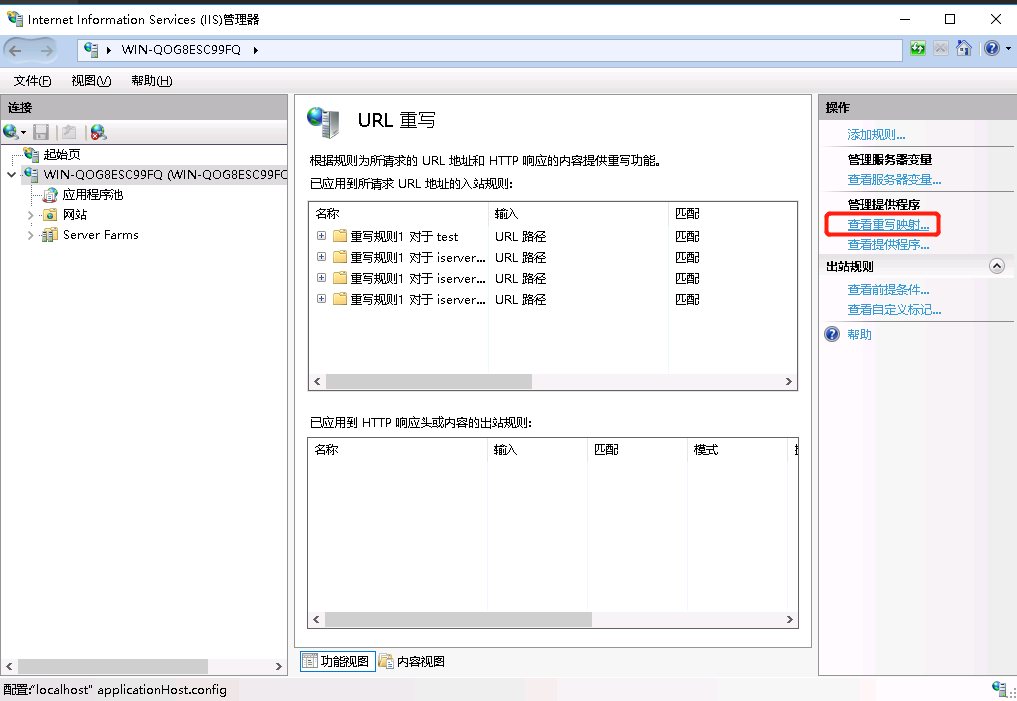Collapse the WIN-QOG8ESC99FQ server node
Image resolution: width=1017 pixels, height=701 pixels.
pos(11,174)
